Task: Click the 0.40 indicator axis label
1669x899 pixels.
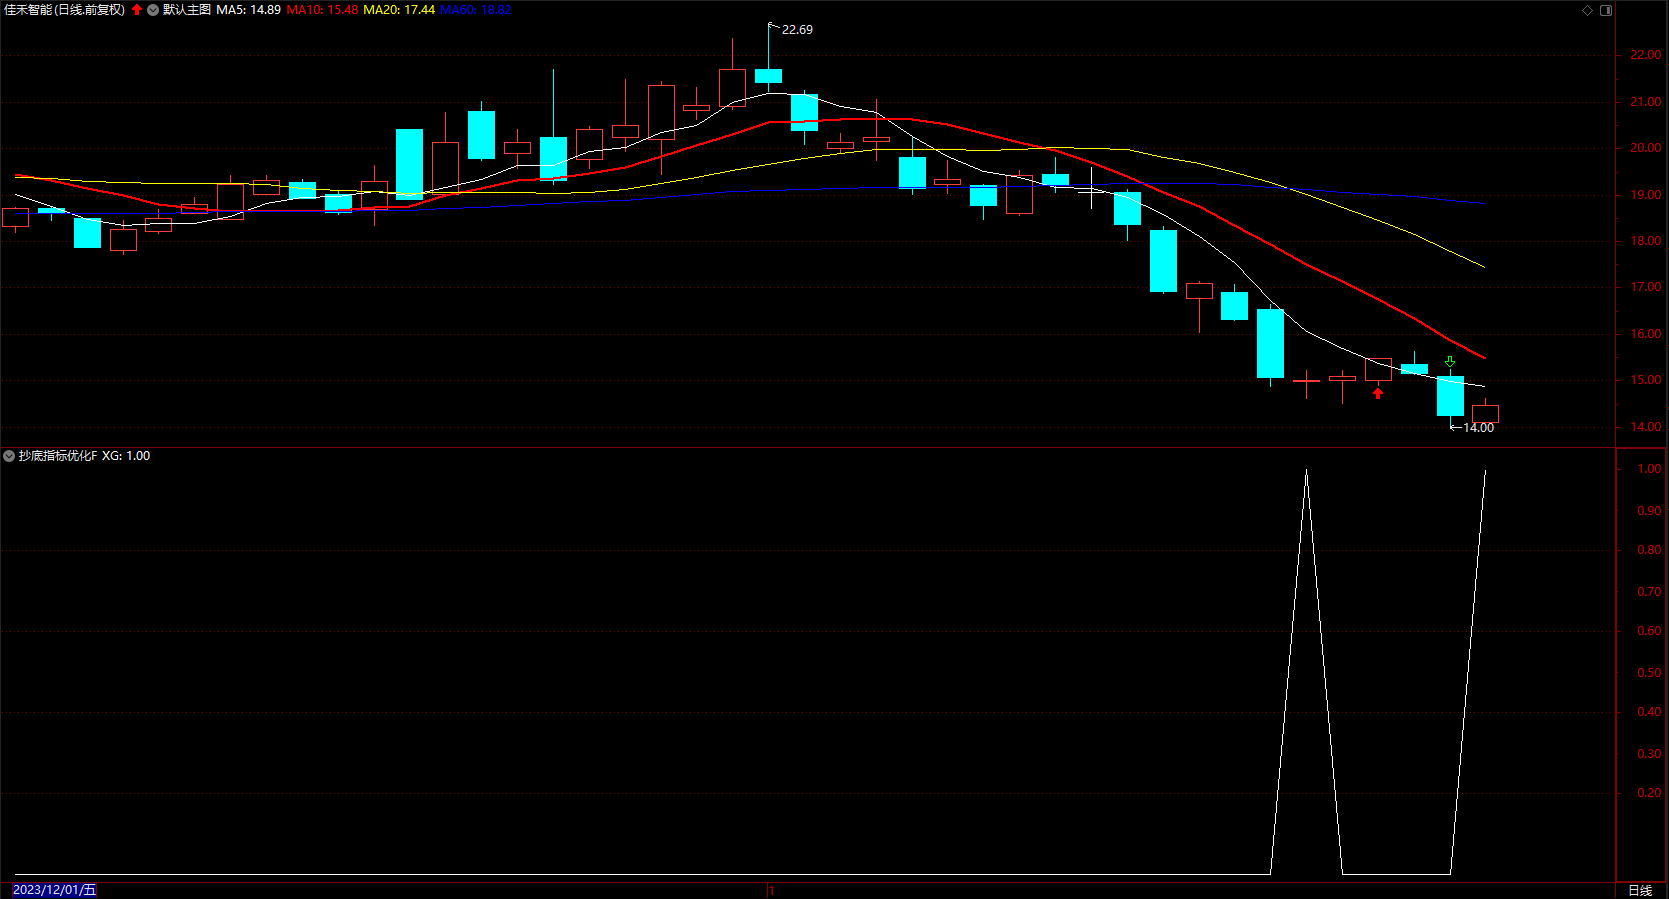Action: 1649,712
